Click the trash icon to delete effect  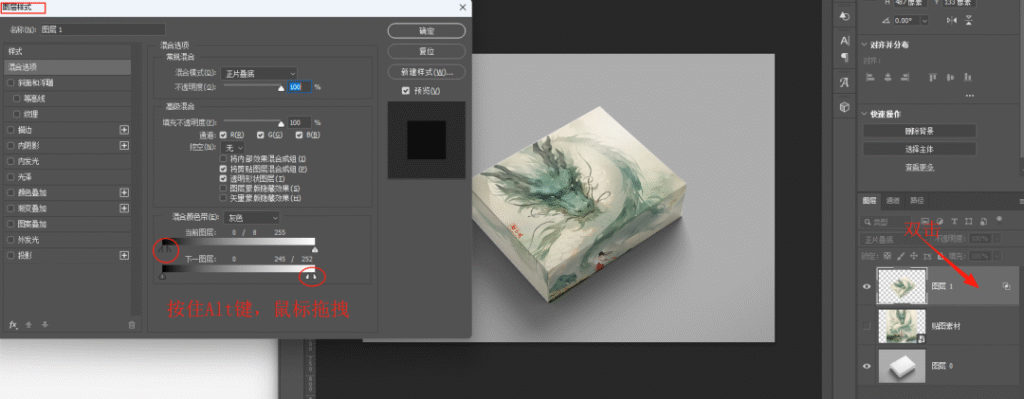[131, 325]
